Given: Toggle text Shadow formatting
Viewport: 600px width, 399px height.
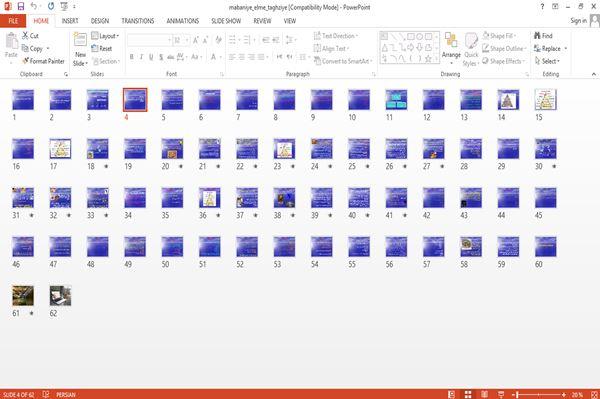Looking at the screenshot, I should click(161, 57).
